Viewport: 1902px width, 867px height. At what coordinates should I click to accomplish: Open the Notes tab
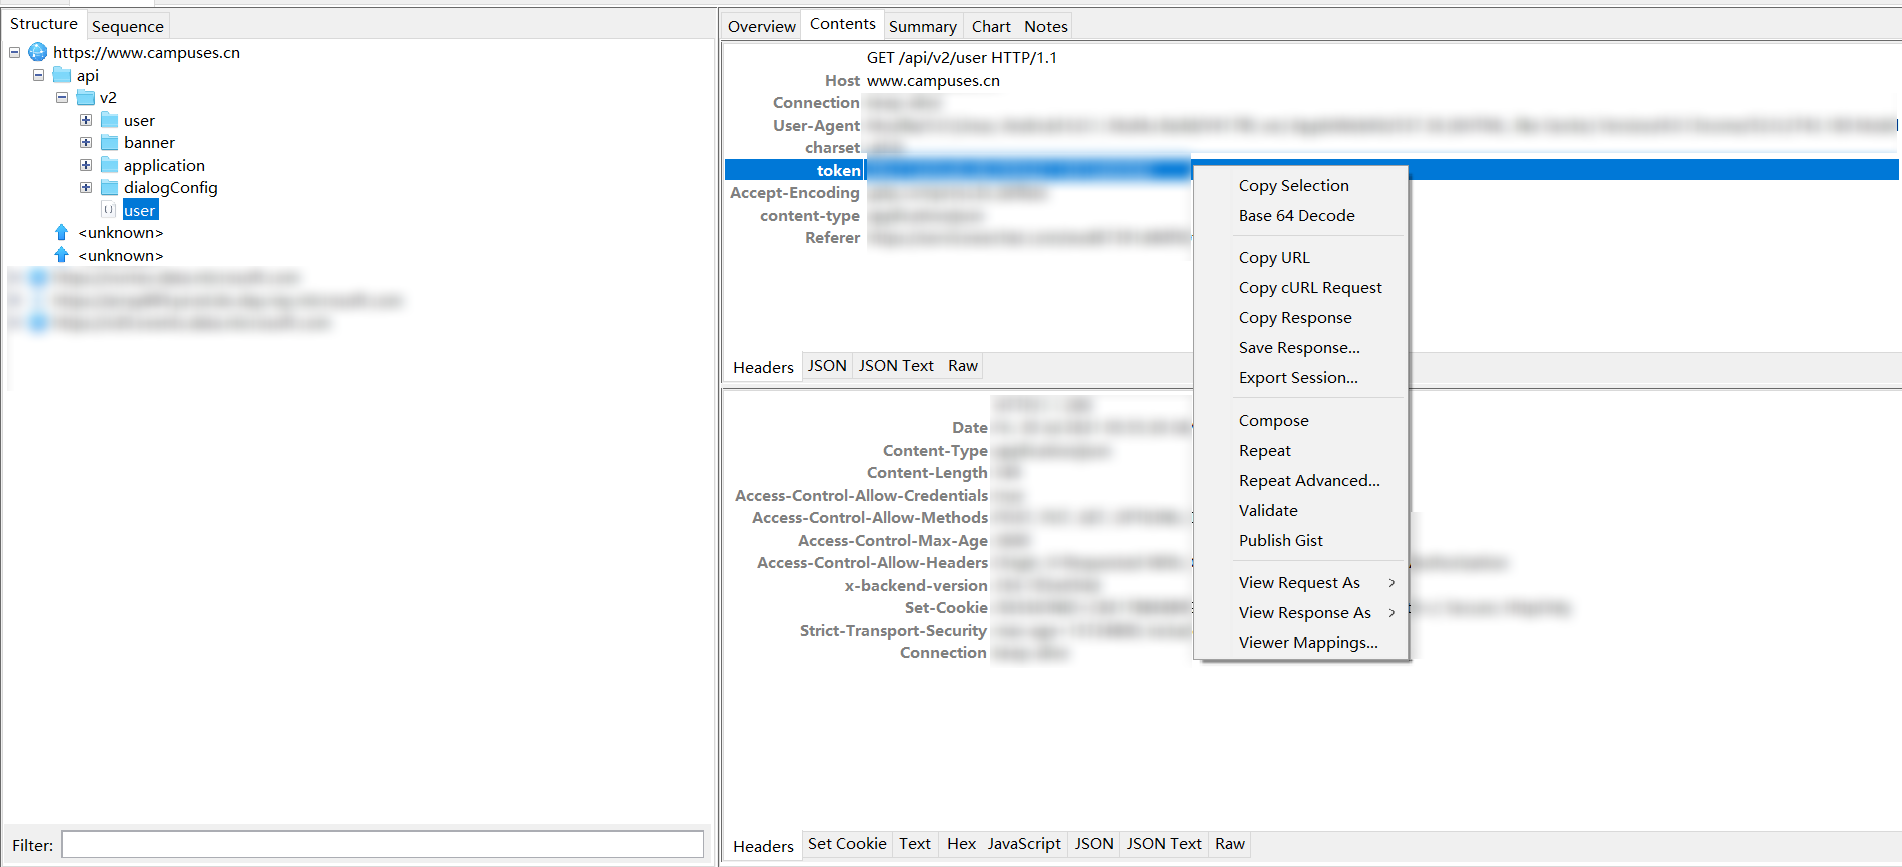coord(1046,26)
